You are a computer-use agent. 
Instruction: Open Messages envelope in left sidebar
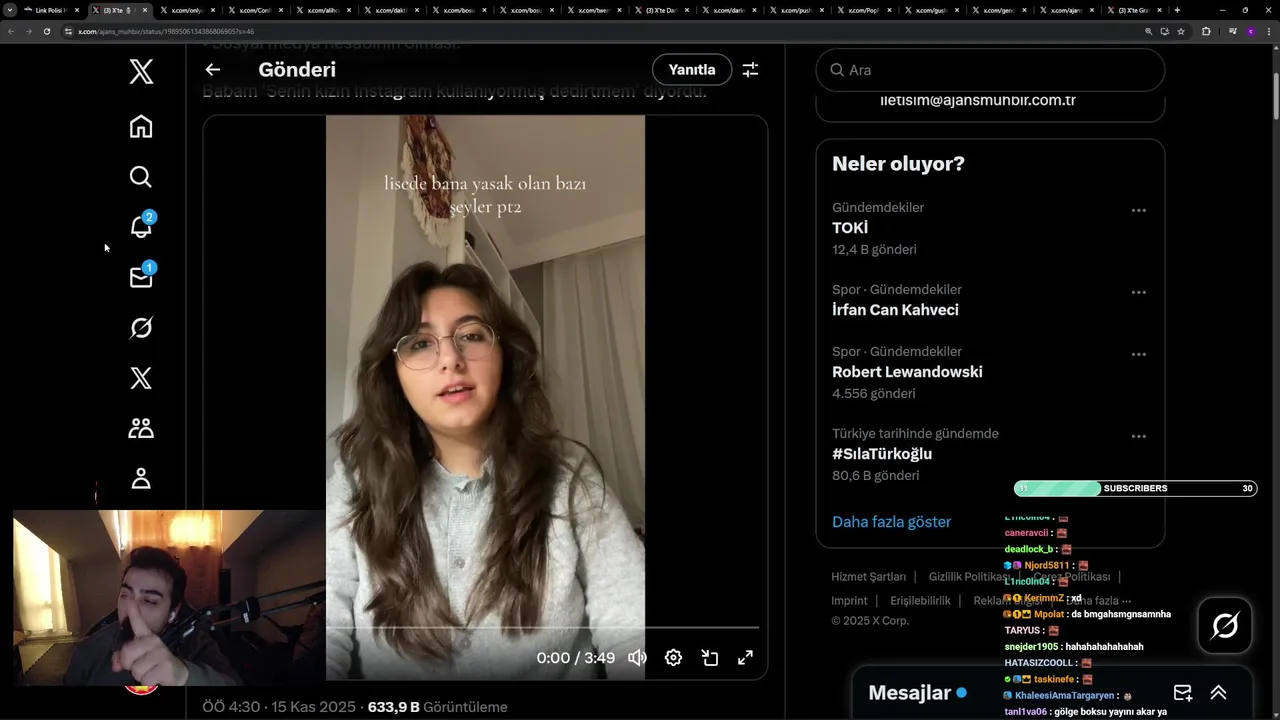click(141, 277)
